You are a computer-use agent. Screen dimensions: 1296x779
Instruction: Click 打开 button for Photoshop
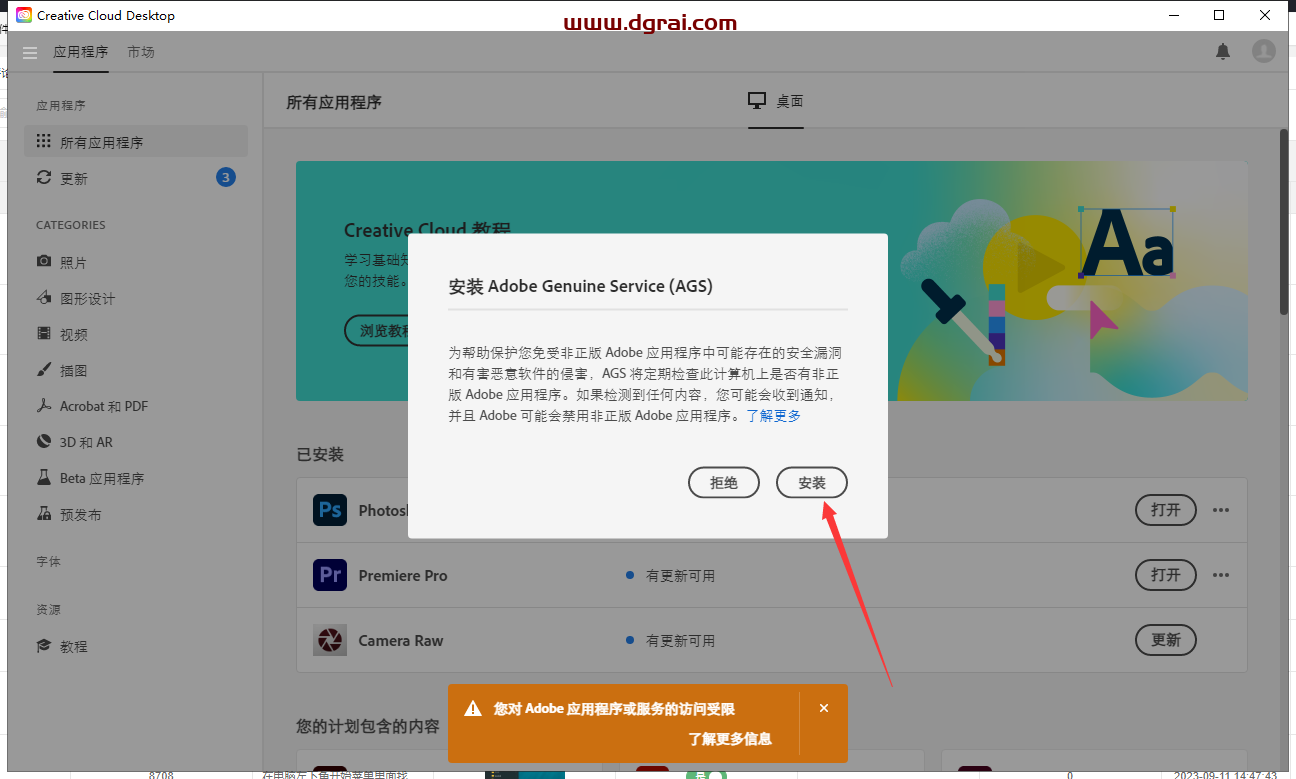pos(1166,510)
